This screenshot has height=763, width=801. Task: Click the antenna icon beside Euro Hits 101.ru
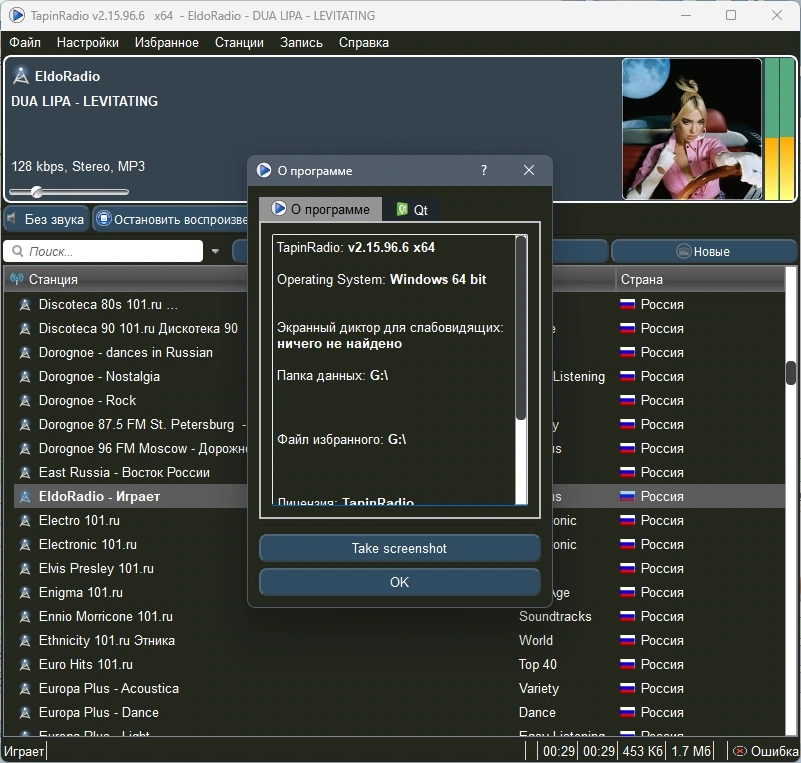25,665
